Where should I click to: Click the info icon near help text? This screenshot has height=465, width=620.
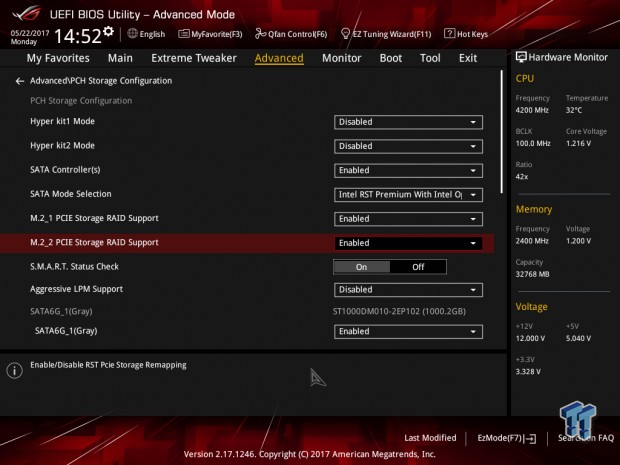[x=15, y=370]
